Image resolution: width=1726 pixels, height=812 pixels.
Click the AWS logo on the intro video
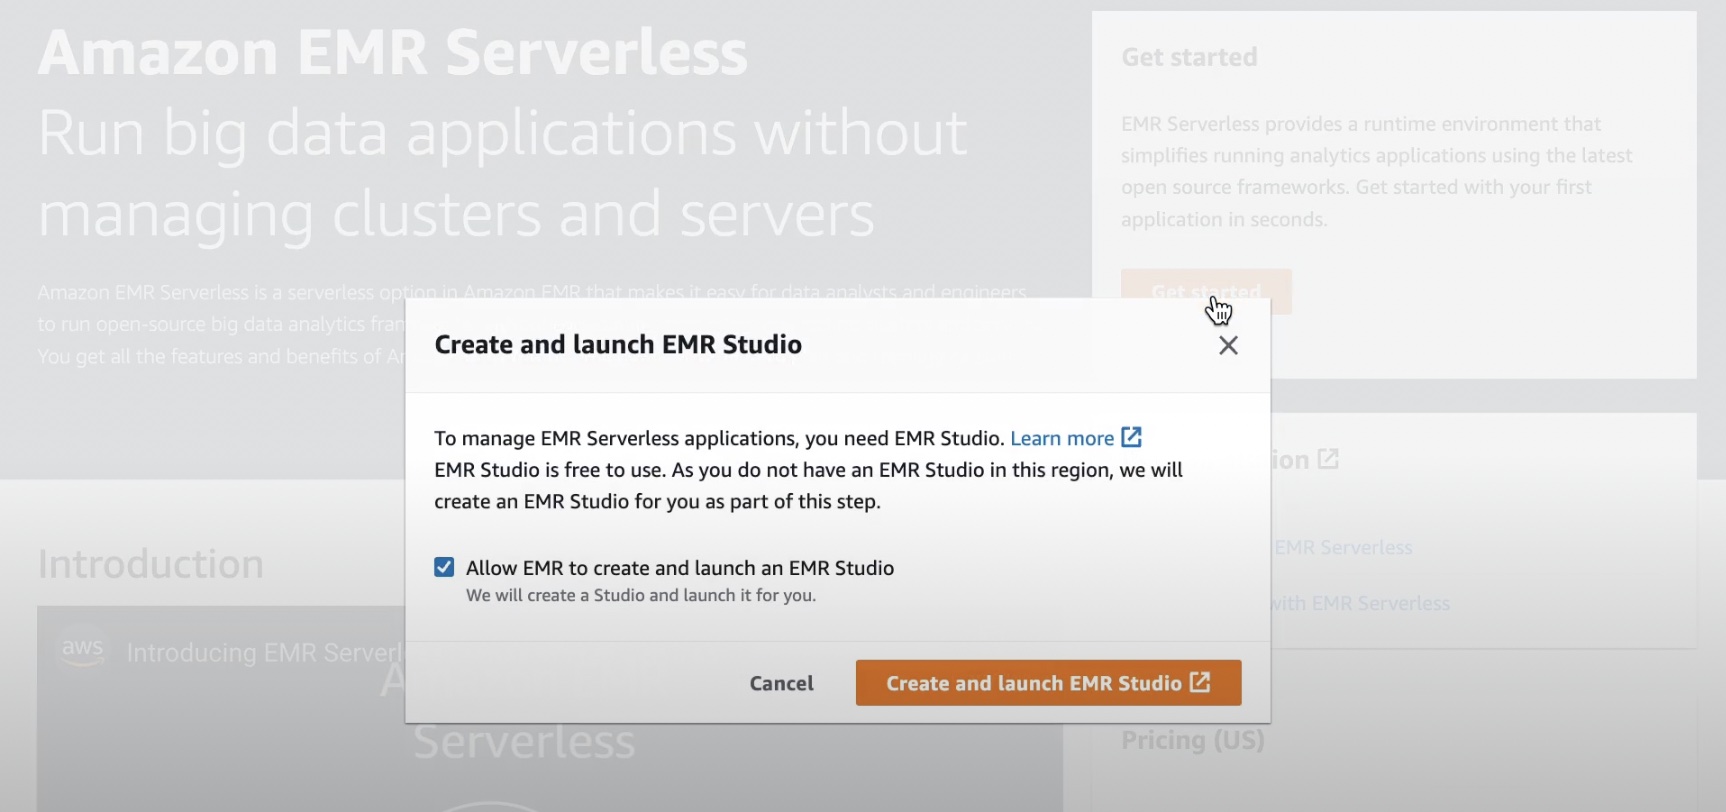coord(82,649)
